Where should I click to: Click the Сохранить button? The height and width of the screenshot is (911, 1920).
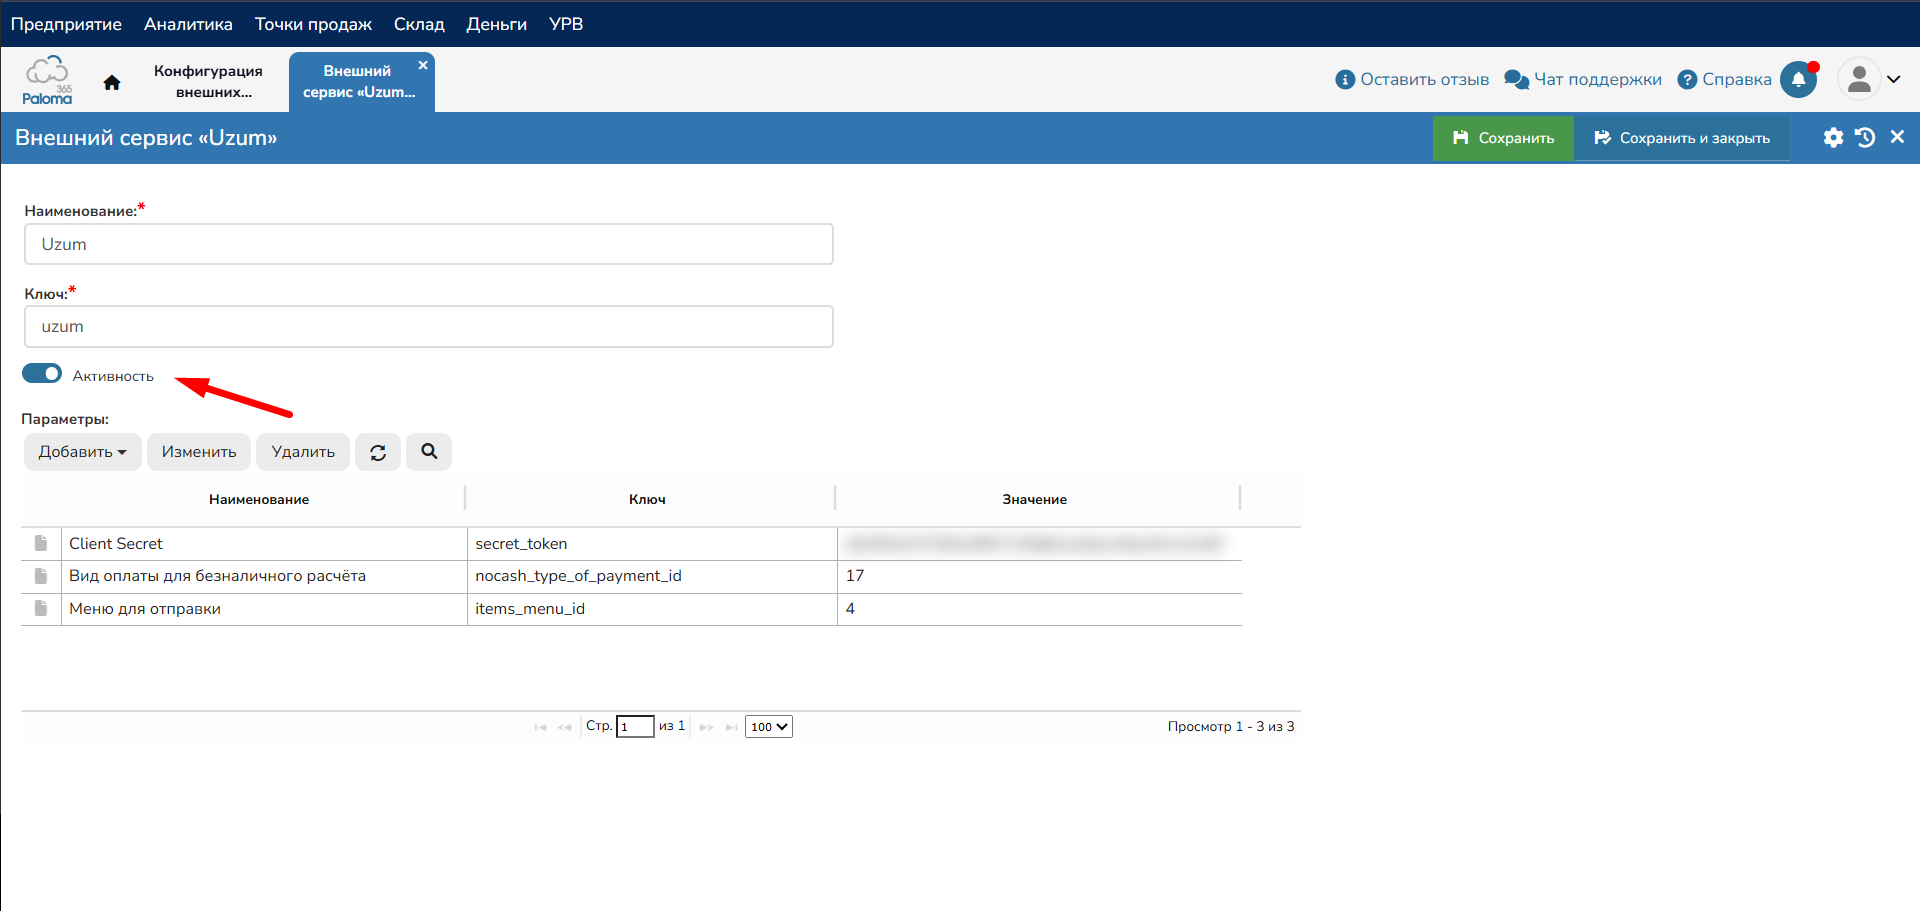(1503, 138)
